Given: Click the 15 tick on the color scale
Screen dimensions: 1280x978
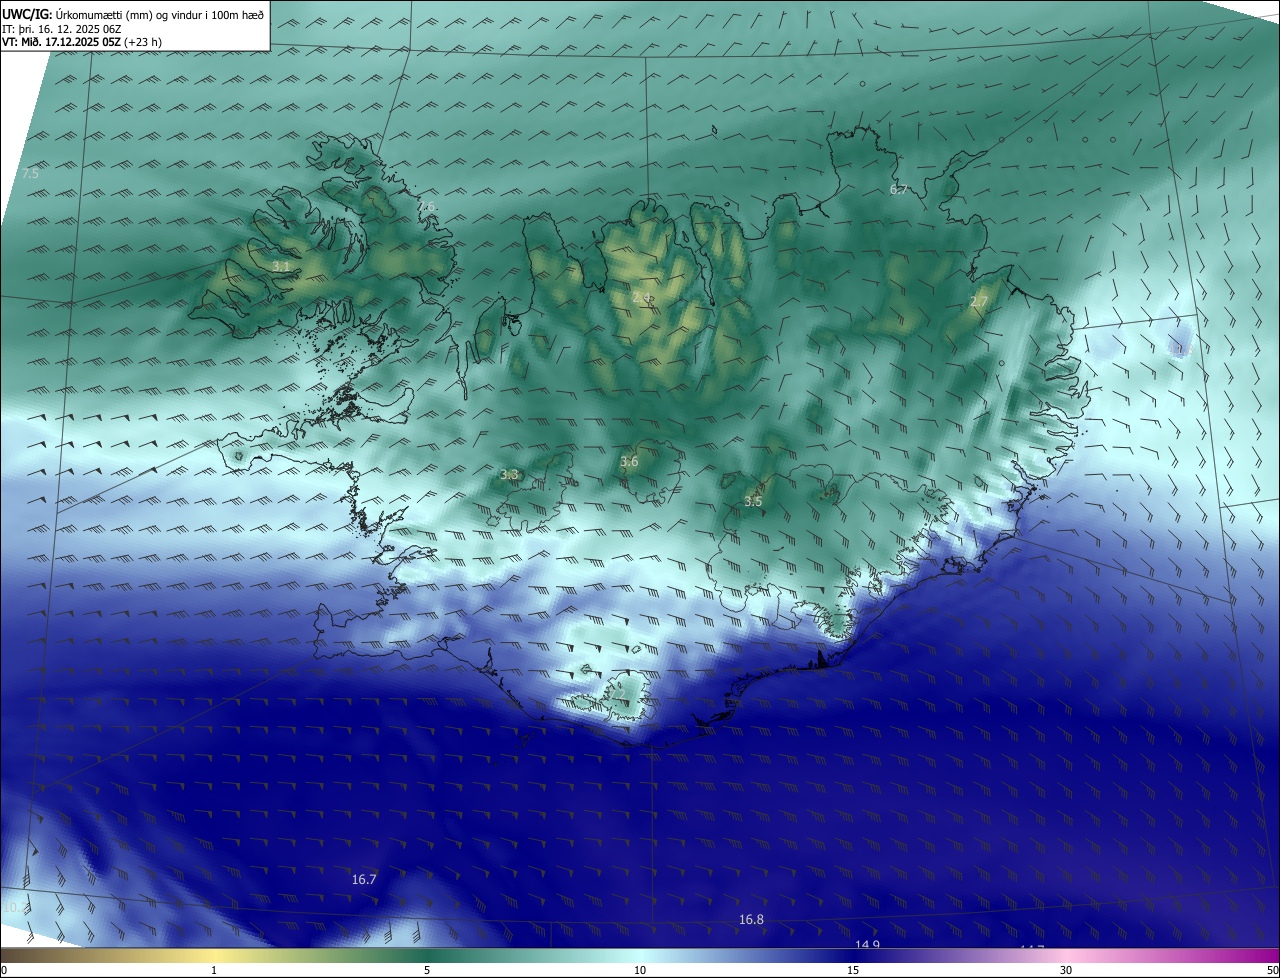Looking at the screenshot, I should coord(853,970).
